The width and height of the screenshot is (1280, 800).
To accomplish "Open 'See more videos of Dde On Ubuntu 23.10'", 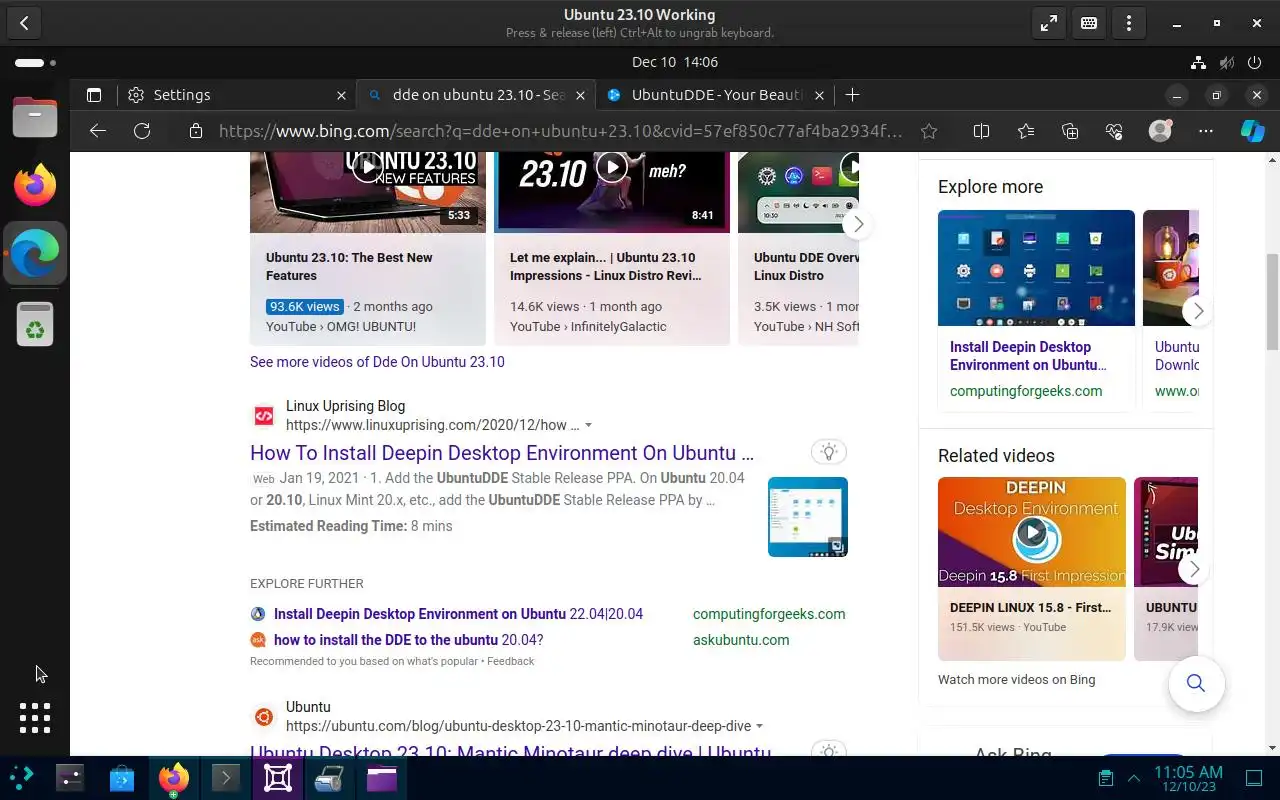I will (x=377, y=362).
